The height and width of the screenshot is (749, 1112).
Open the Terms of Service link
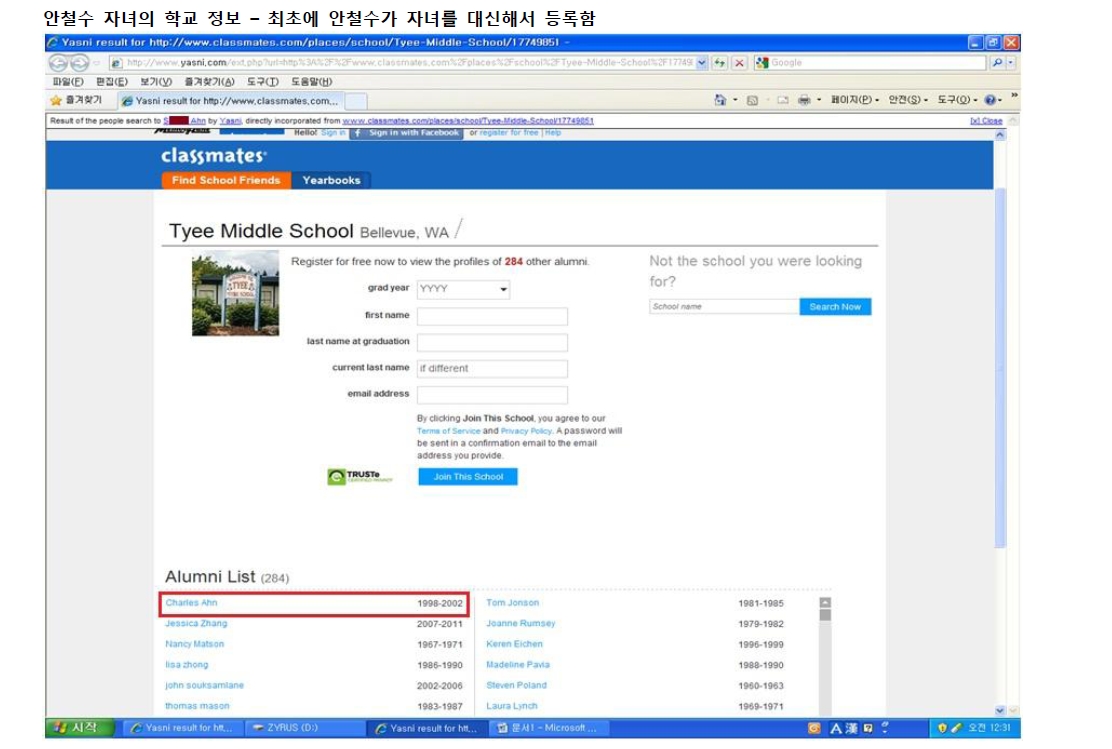click(x=448, y=431)
